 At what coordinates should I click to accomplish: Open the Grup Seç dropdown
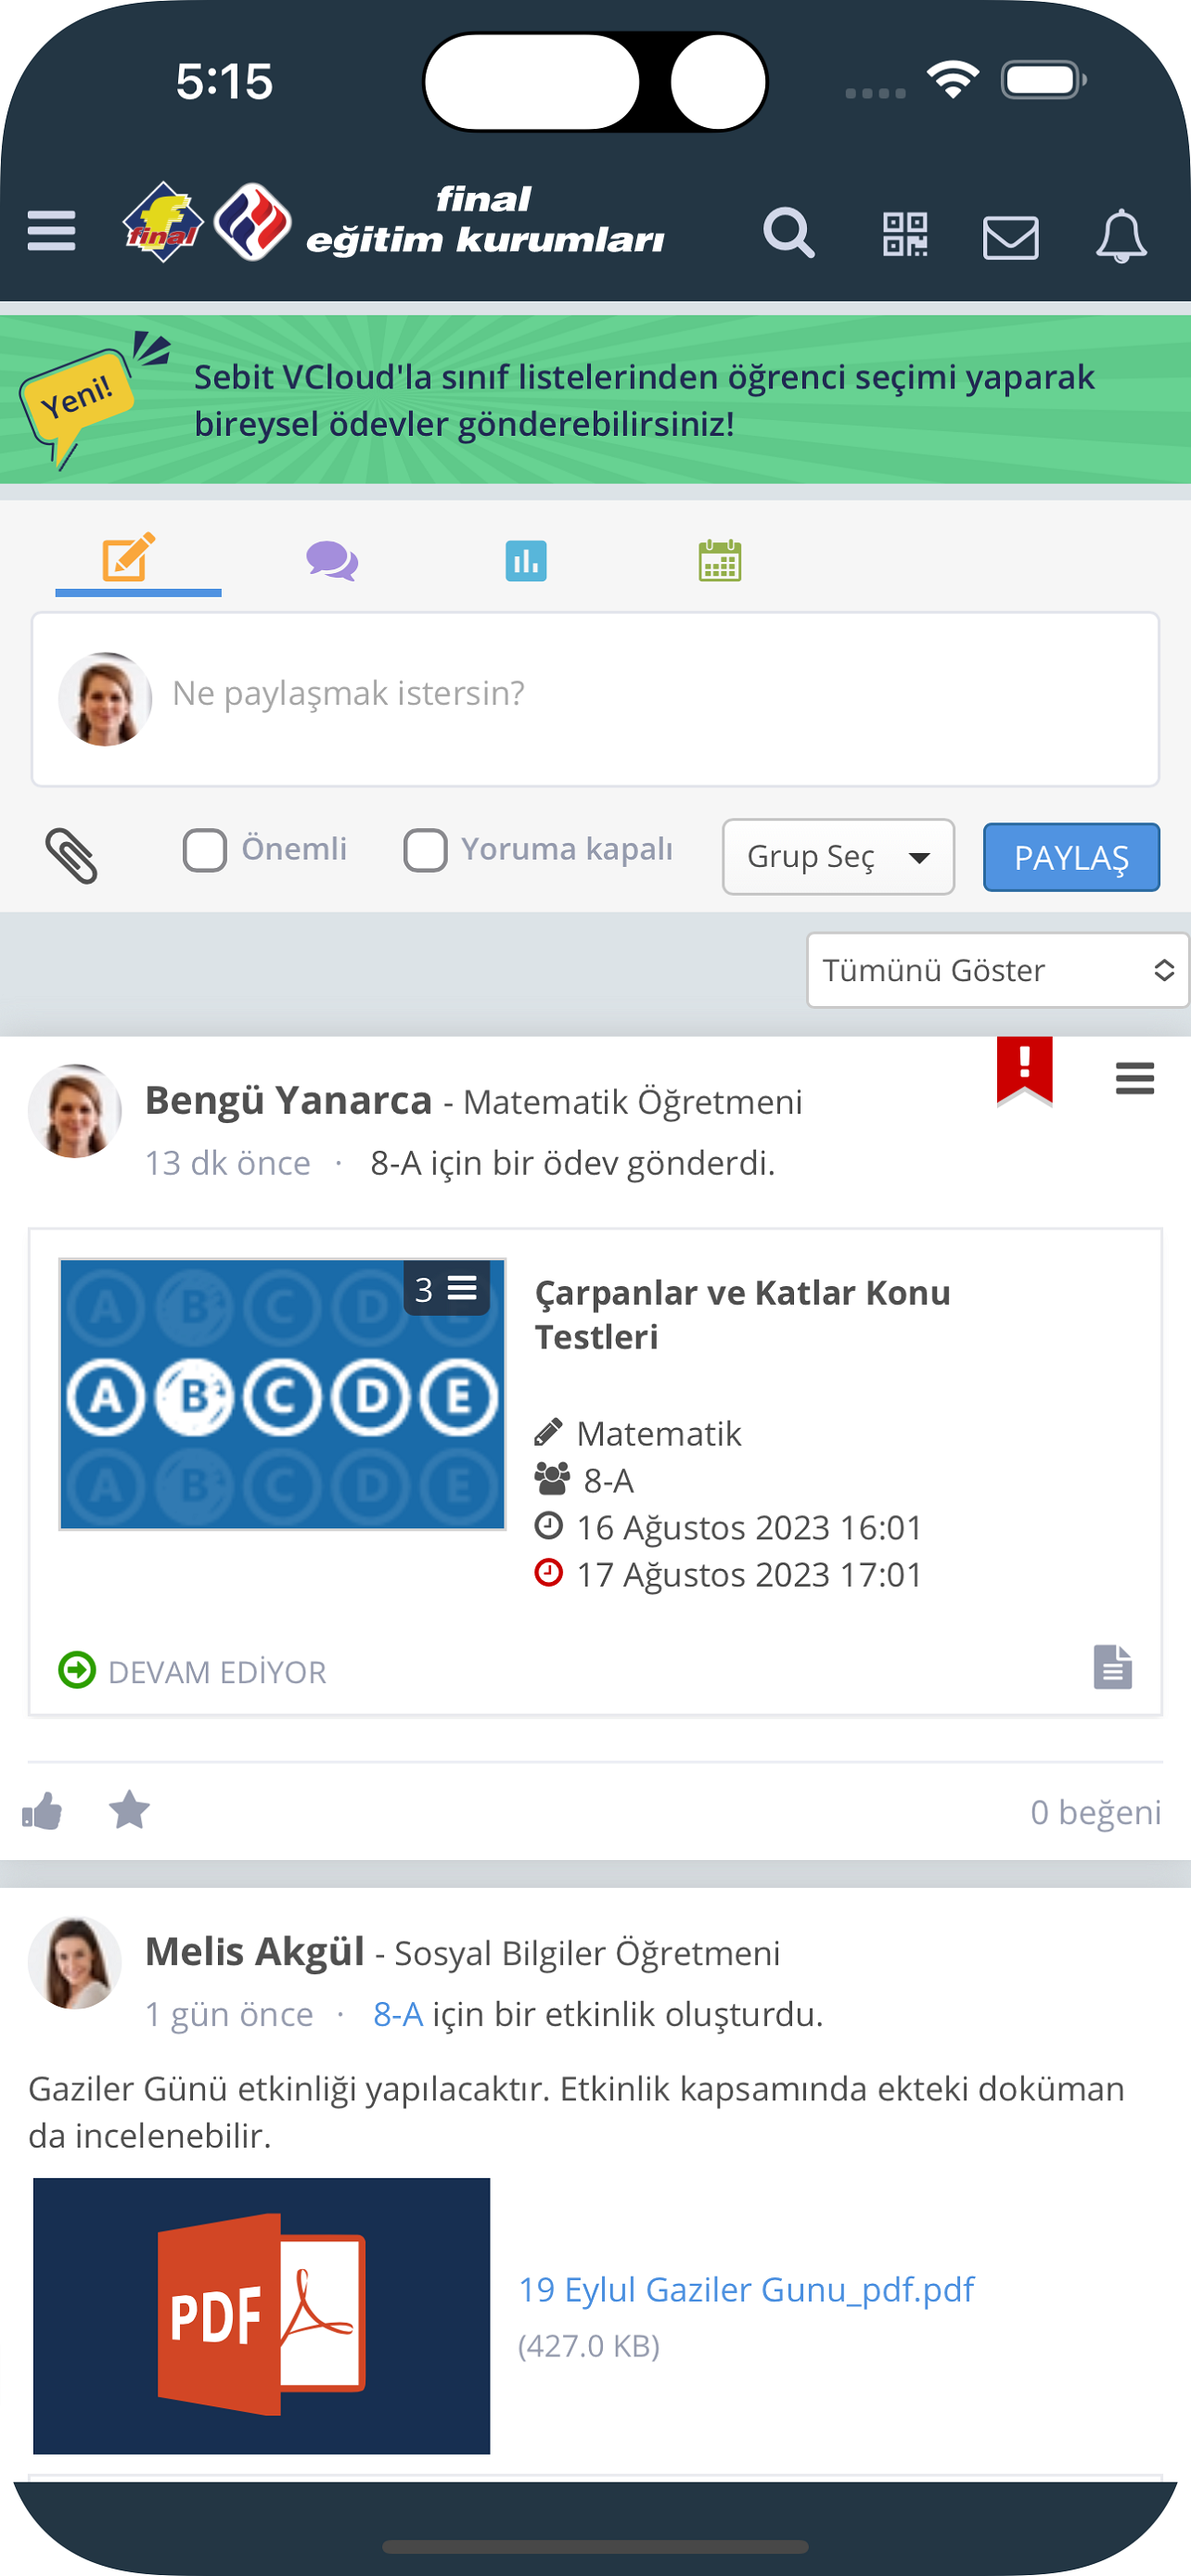(838, 857)
